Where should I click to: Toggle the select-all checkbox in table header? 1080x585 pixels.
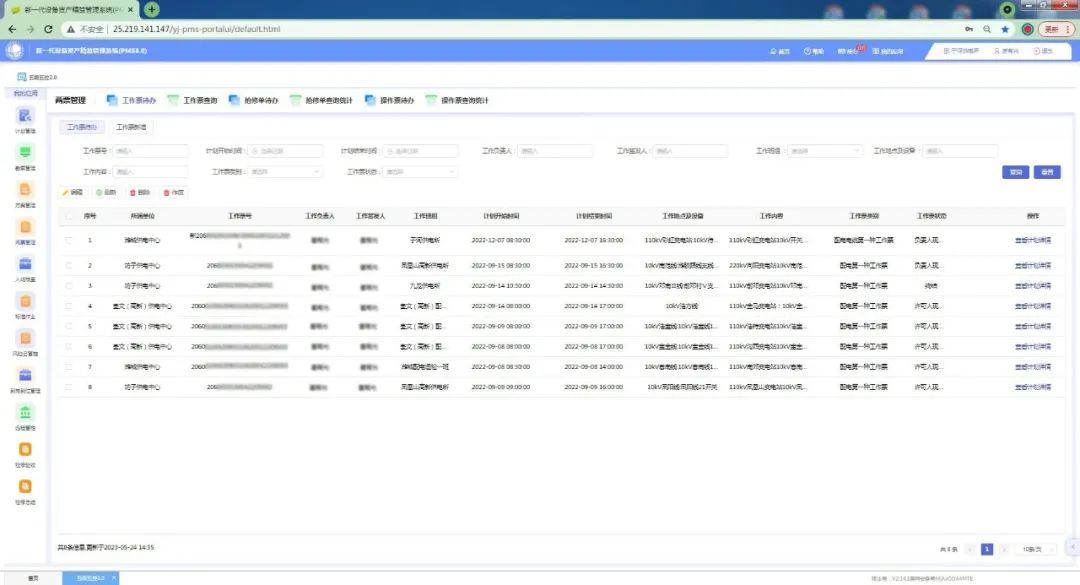[68, 215]
